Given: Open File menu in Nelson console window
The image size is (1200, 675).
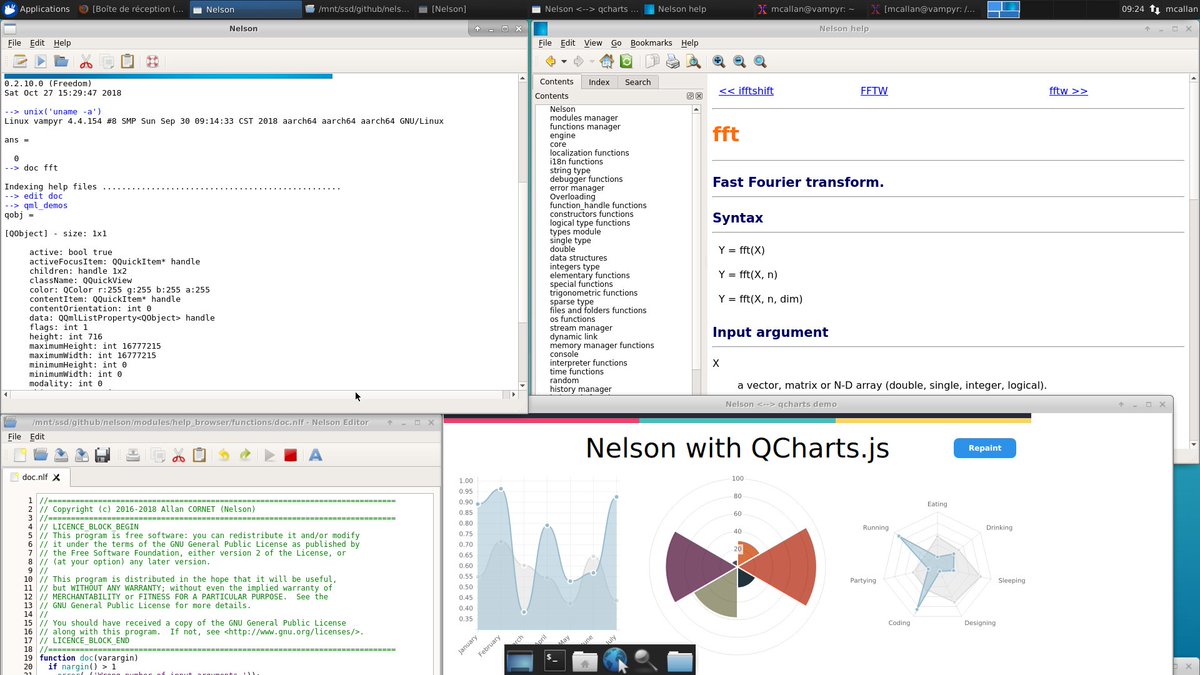Looking at the screenshot, I should [x=14, y=43].
